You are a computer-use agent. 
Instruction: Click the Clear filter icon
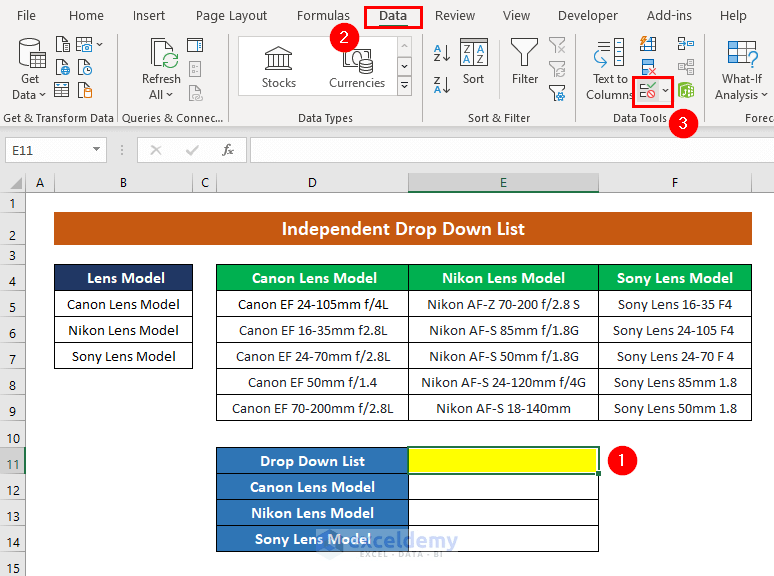[x=557, y=45]
